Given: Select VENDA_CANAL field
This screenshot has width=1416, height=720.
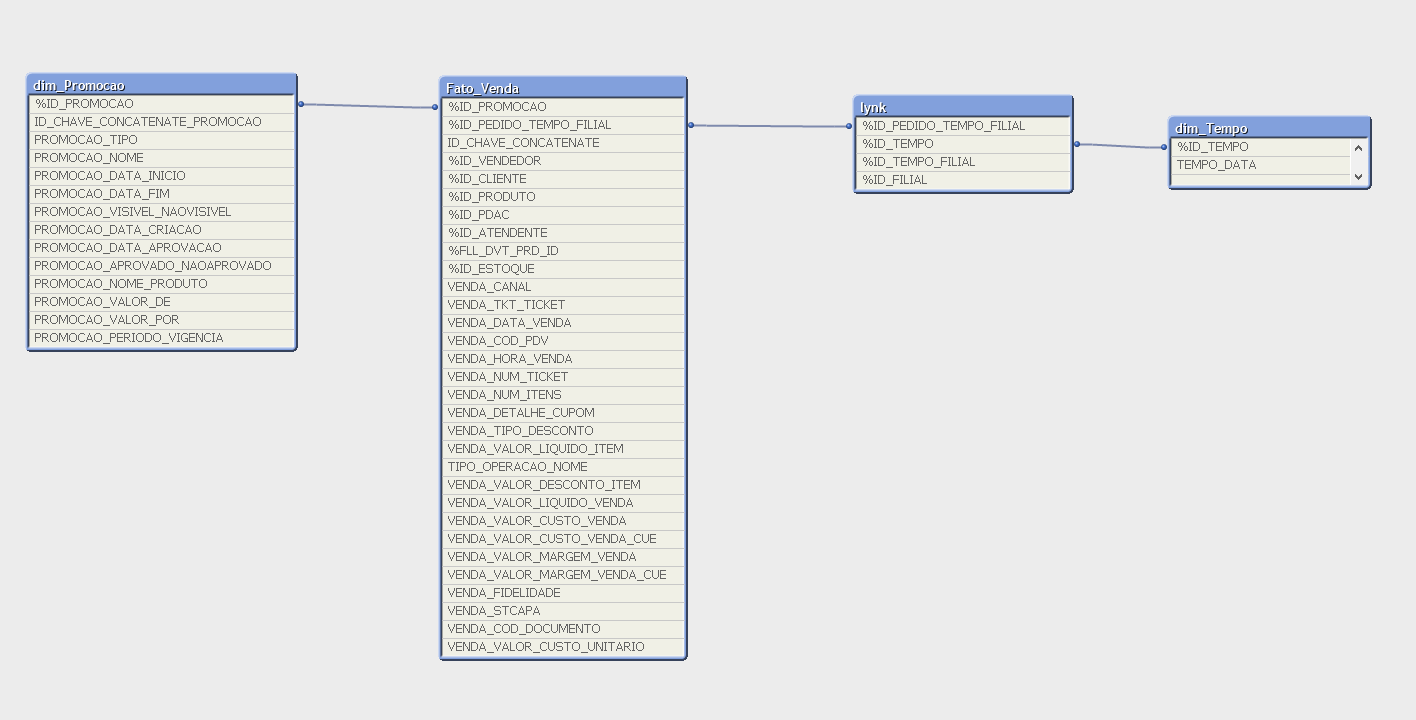Looking at the screenshot, I should pos(563,287).
